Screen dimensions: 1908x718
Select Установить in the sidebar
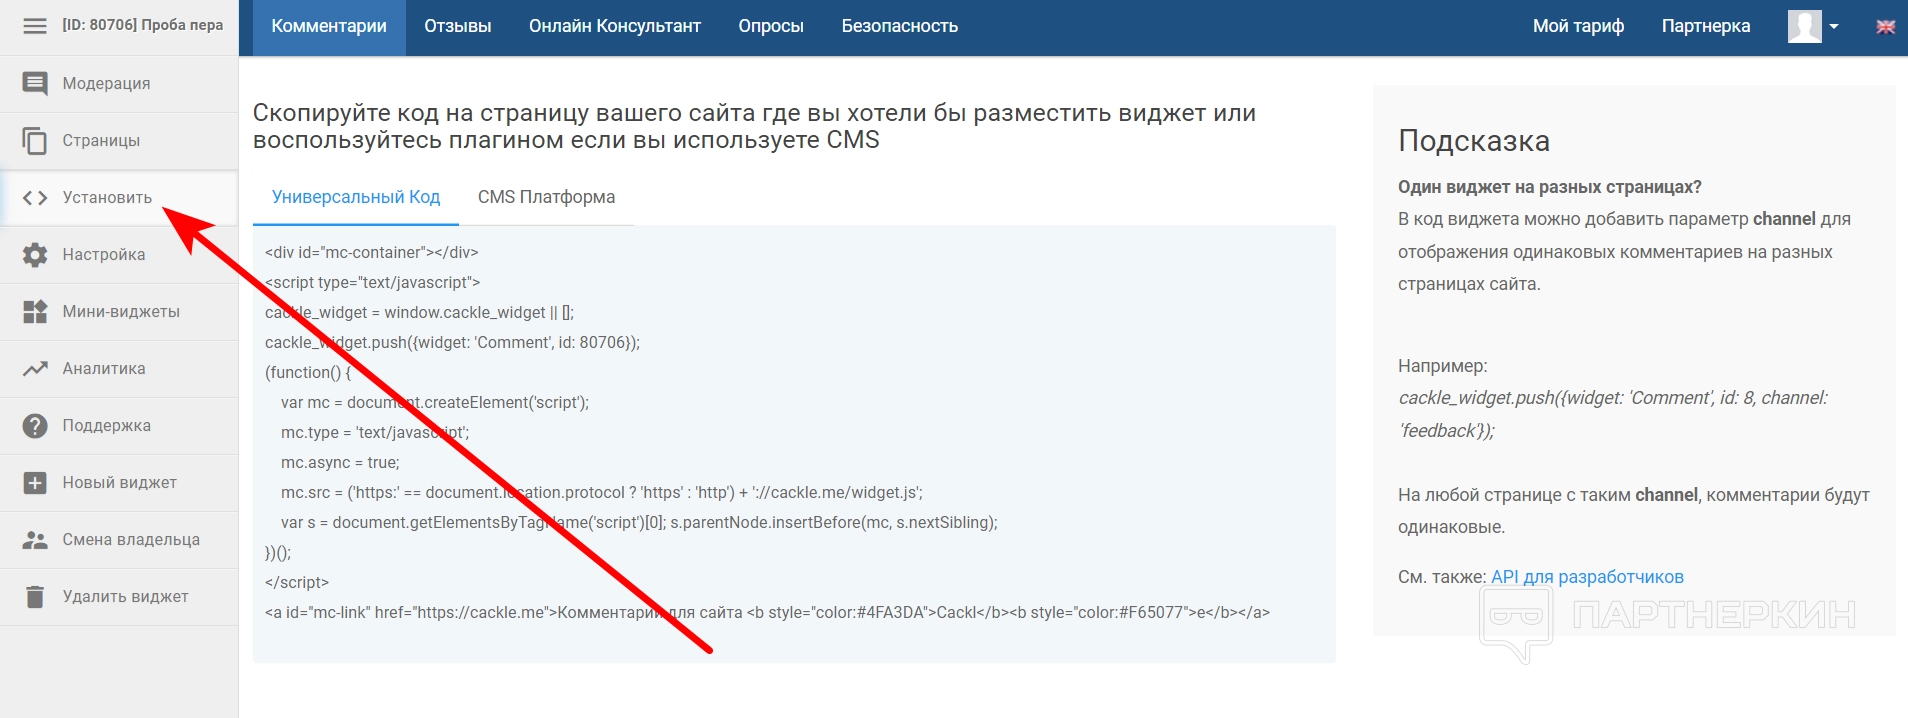tap(119, 198)
